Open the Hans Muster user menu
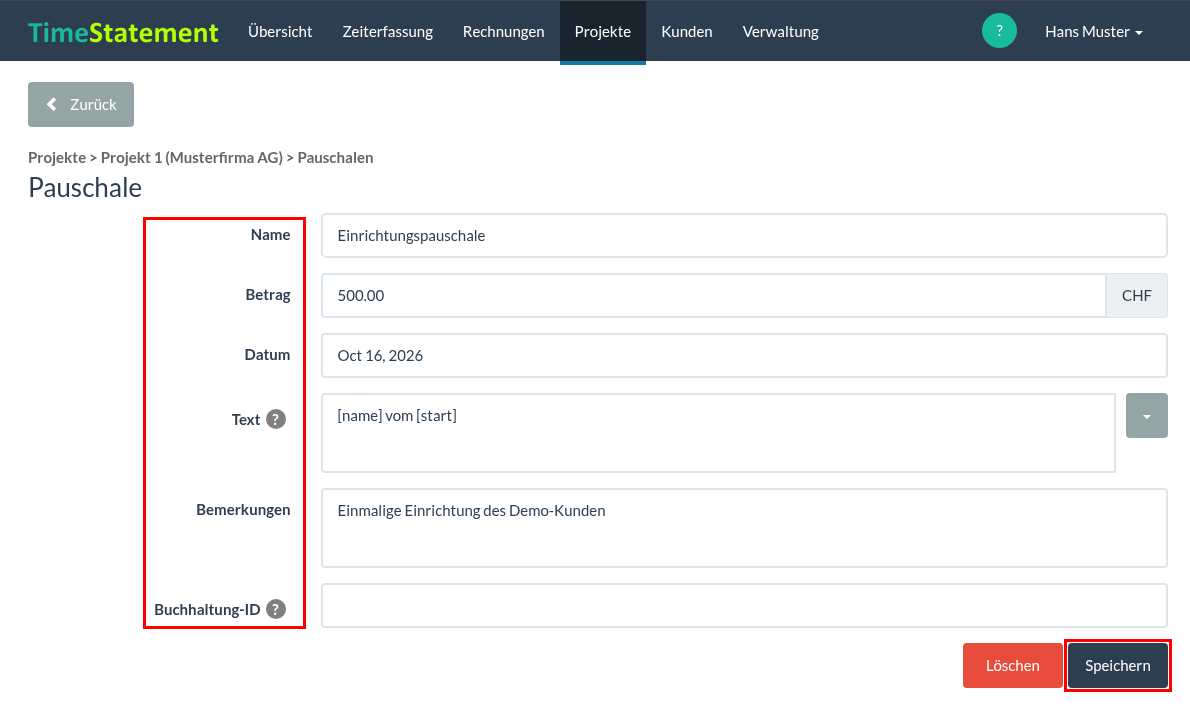The height and width of the screenshot is (704, 1190). click(1094, 32)
